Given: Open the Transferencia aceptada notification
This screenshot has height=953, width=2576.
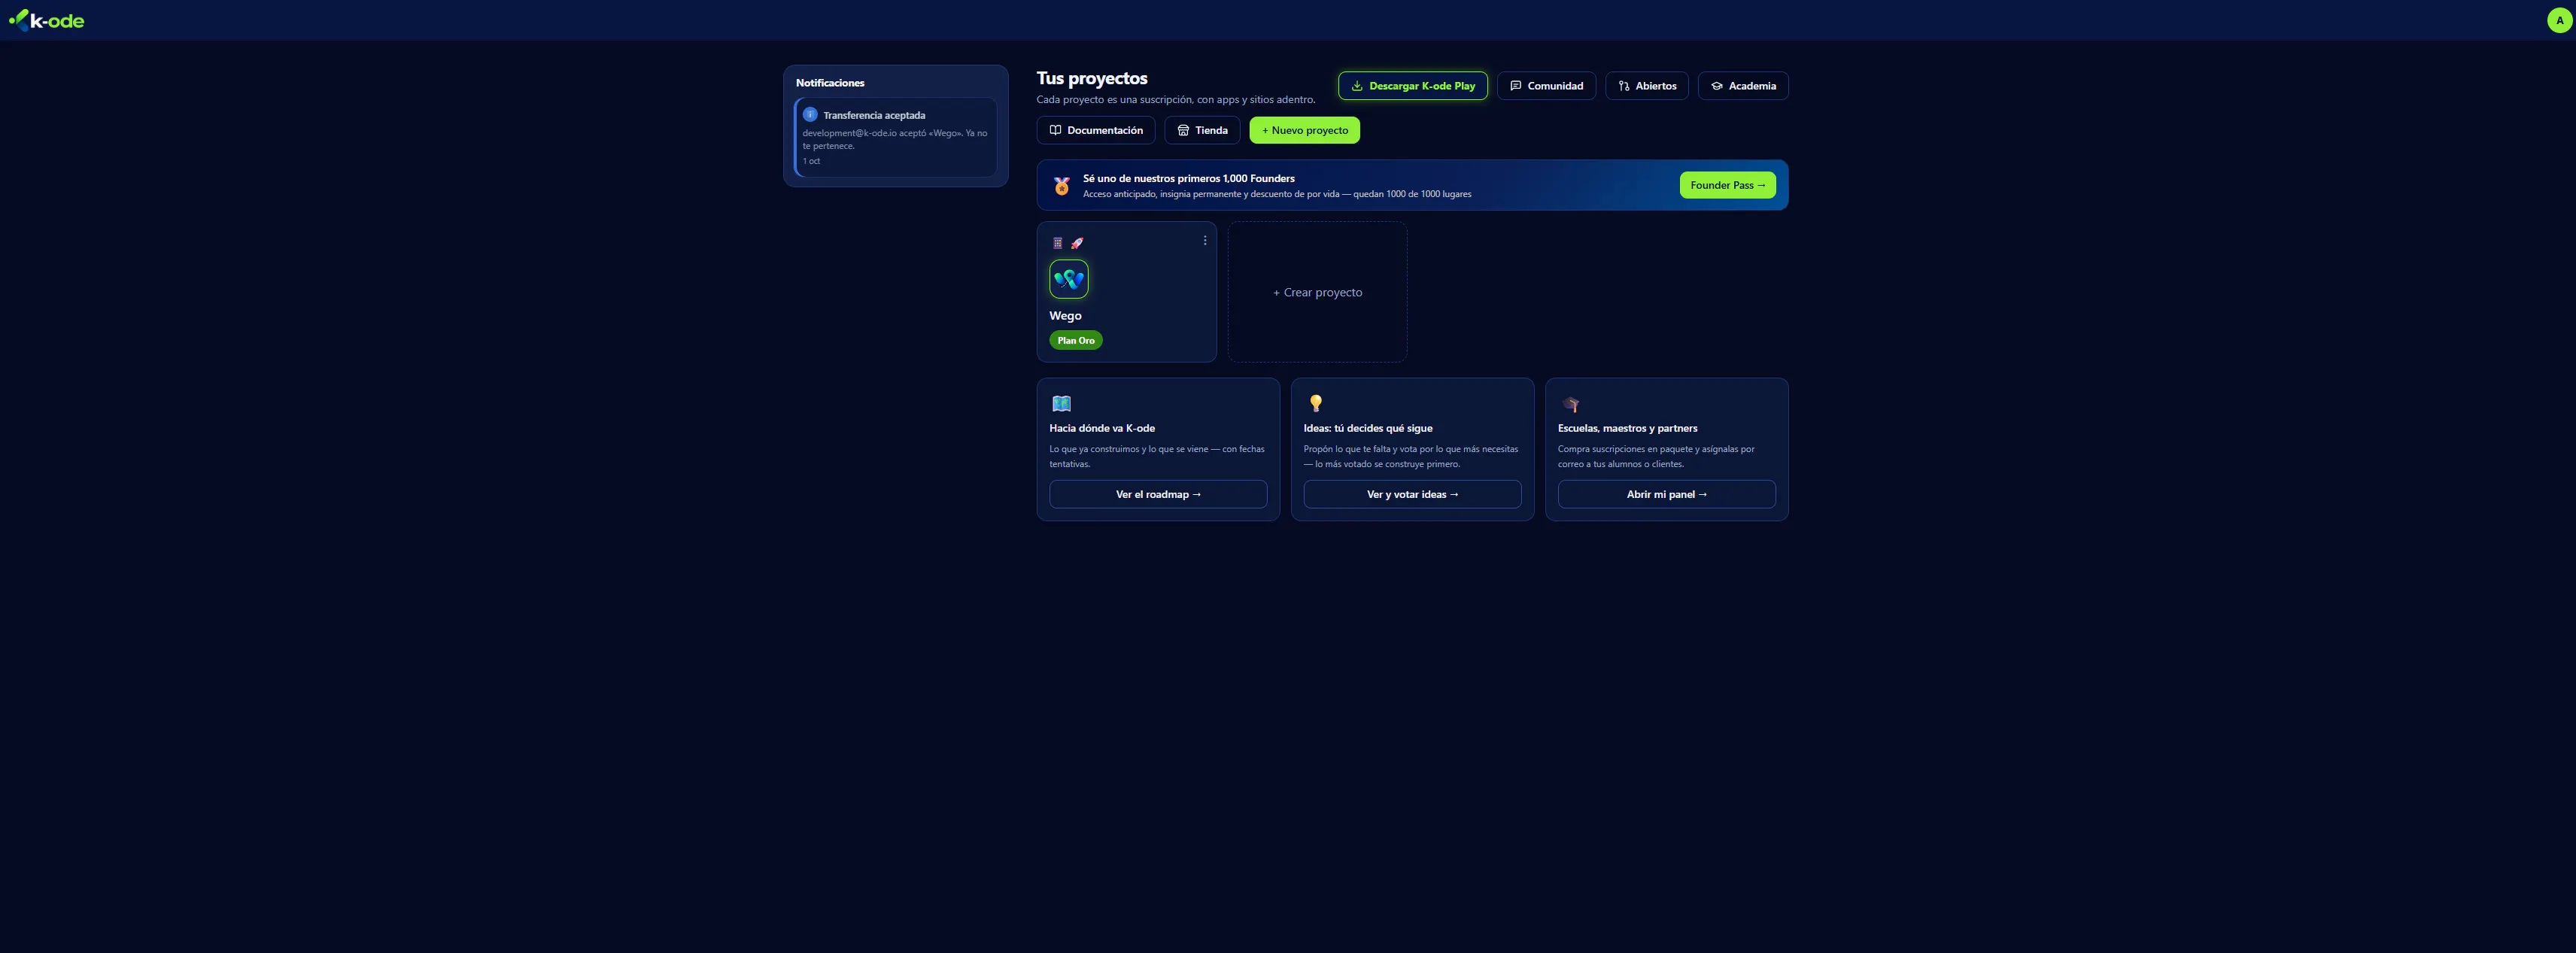Looking at the screenshot, I should pos(895,137).
